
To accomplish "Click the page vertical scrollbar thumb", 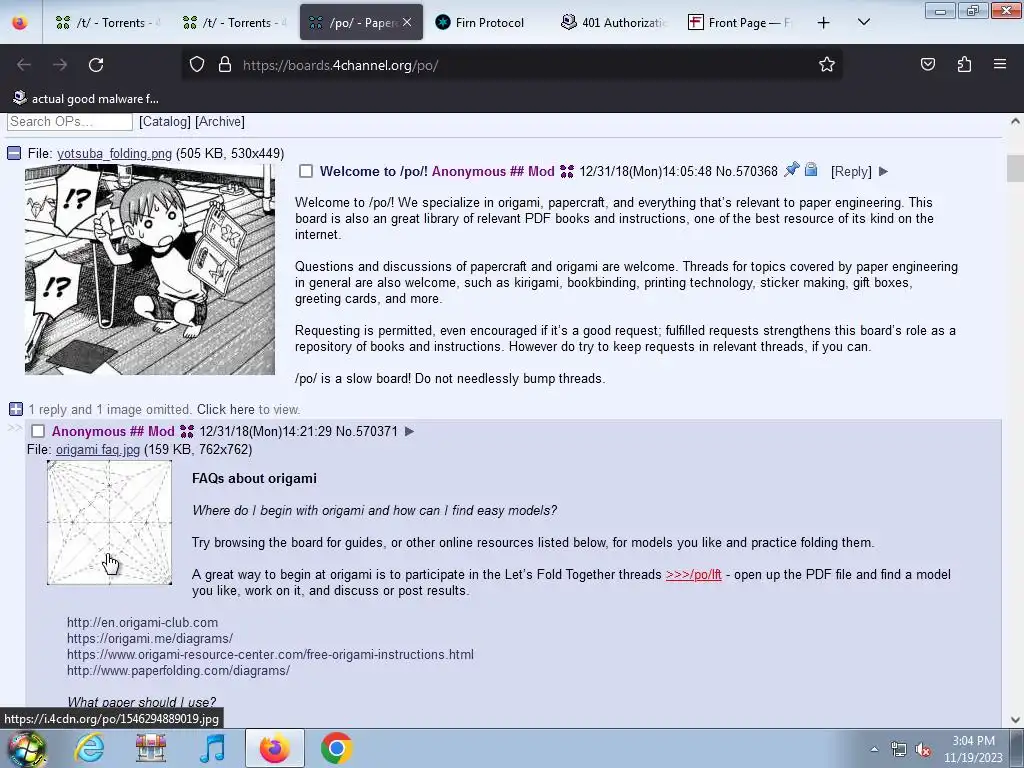I will (x=1014, y=168).
